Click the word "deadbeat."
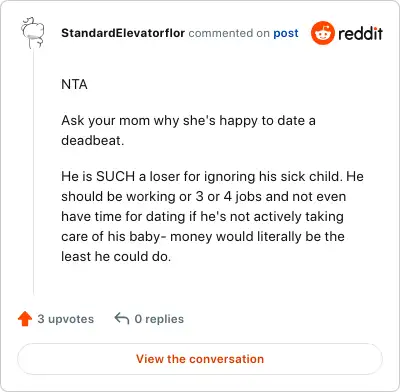The width and height of the screenshot is (400, 392). point(93,140)
